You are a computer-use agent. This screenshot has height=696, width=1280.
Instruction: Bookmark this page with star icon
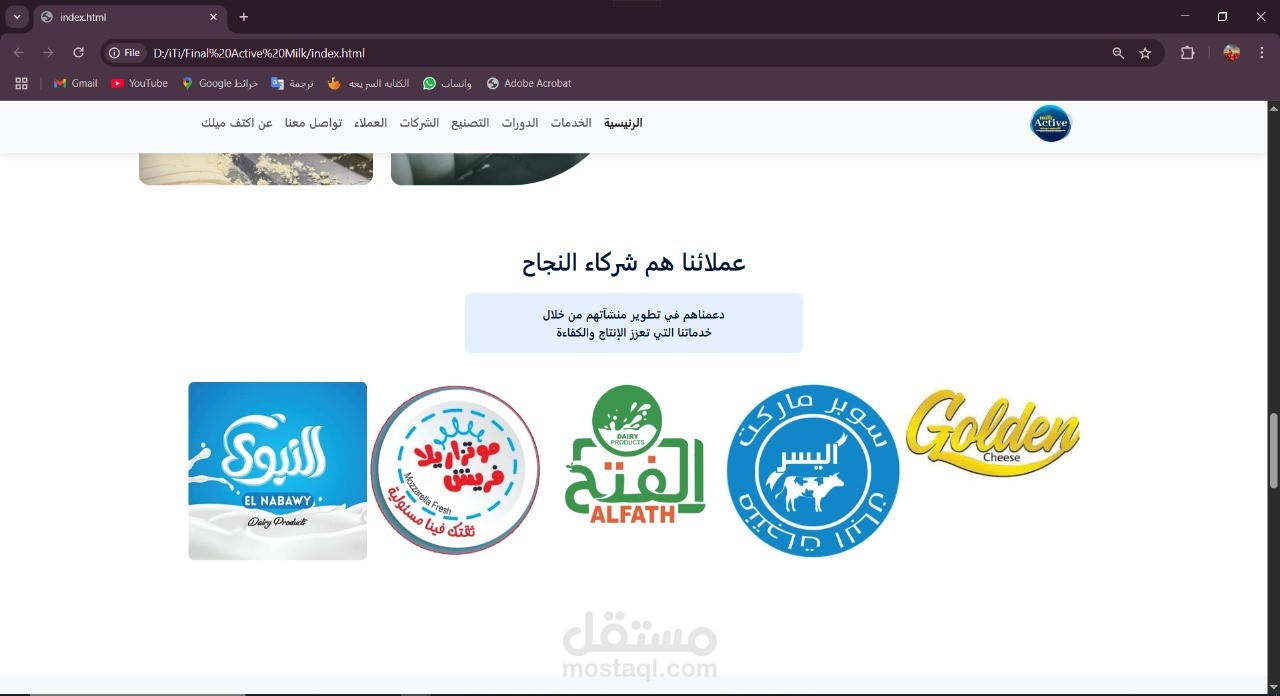(1145, 53)
